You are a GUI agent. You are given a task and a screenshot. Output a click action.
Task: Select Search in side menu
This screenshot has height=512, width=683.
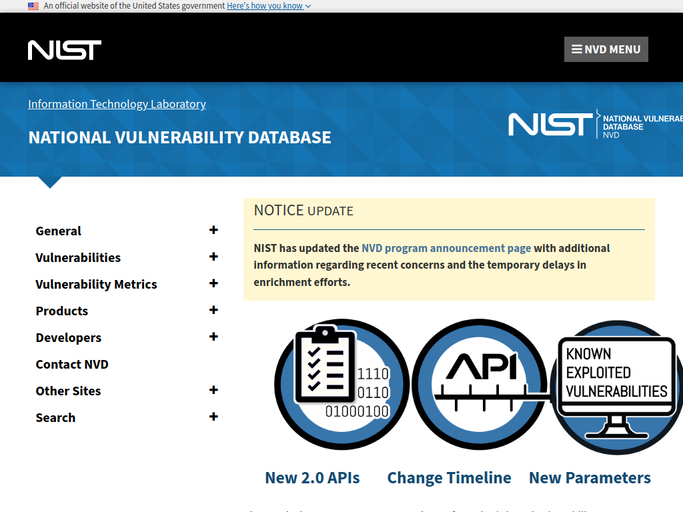point(55,417)
